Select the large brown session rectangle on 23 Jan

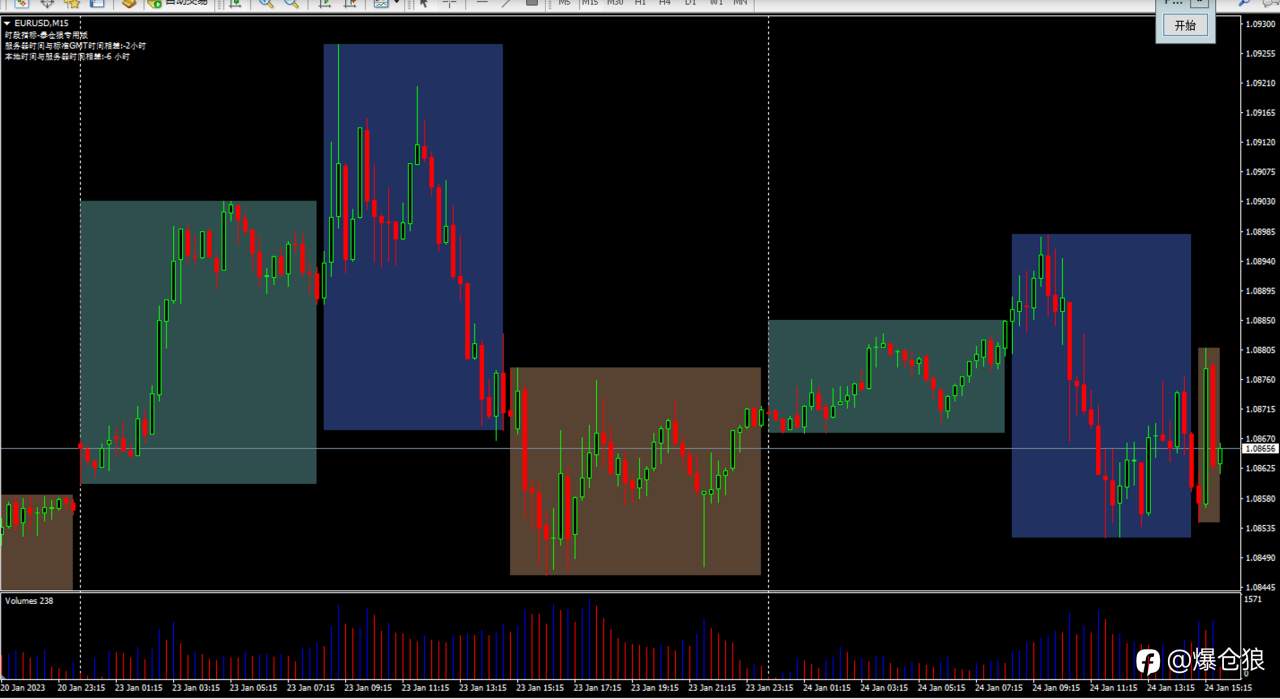[x=635, y=471]
